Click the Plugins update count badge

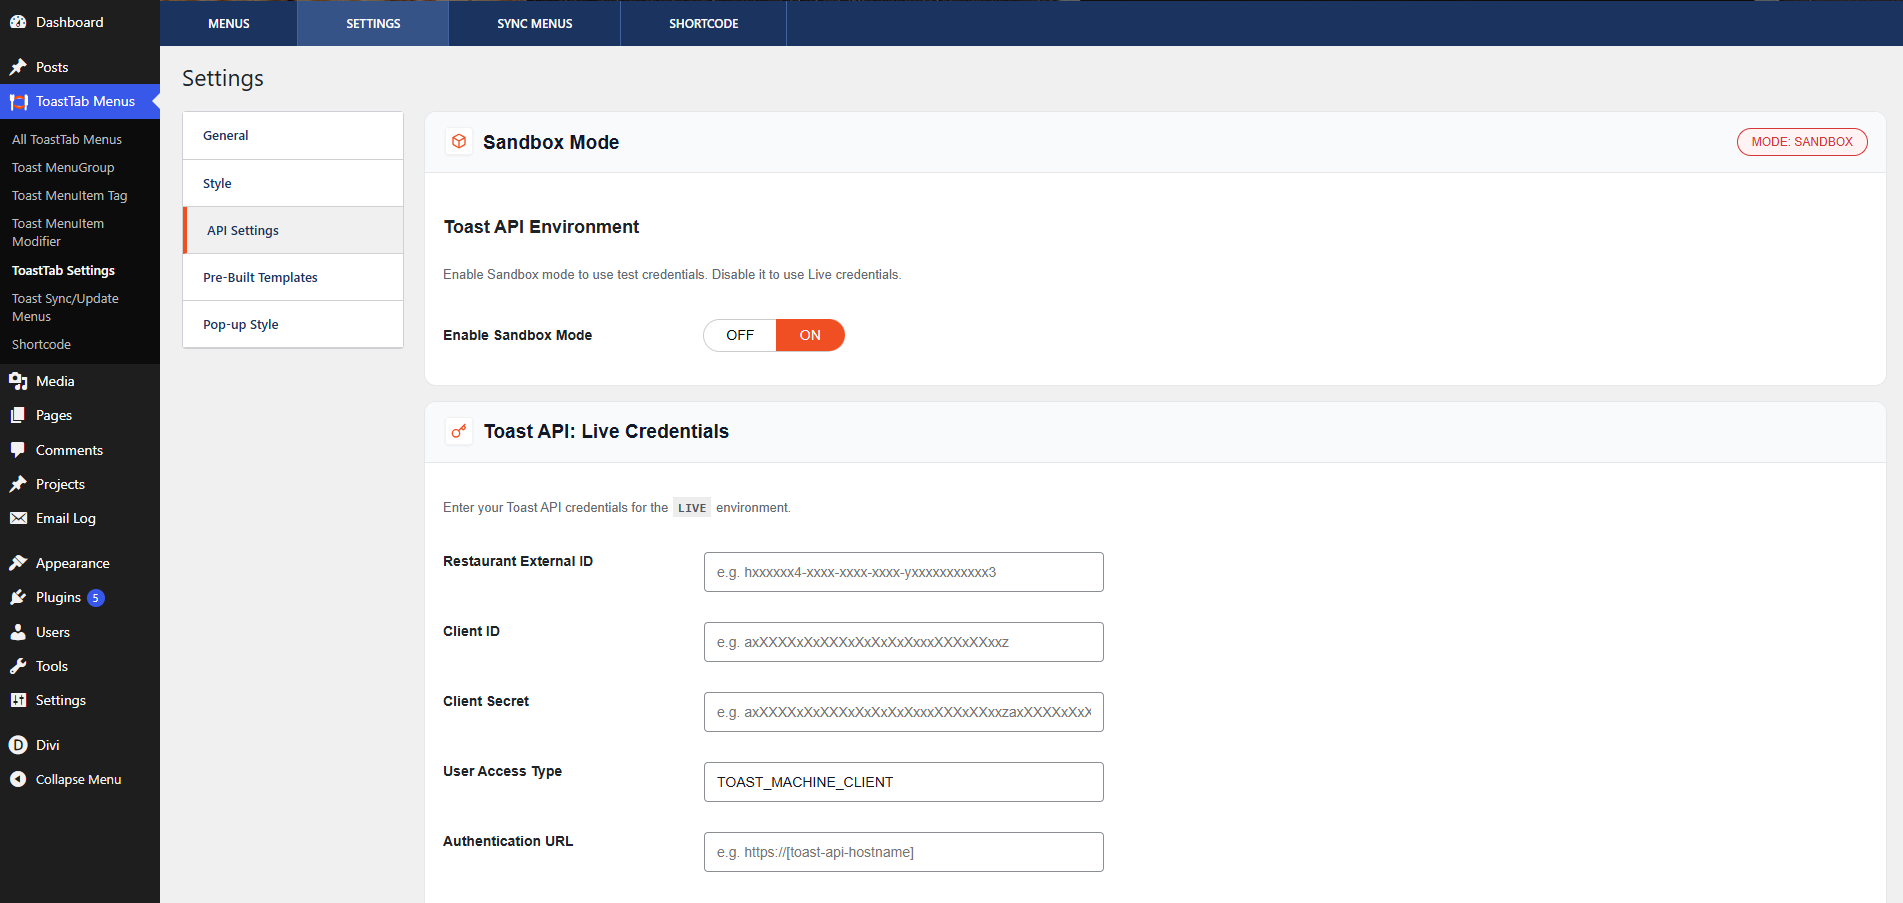96,598
